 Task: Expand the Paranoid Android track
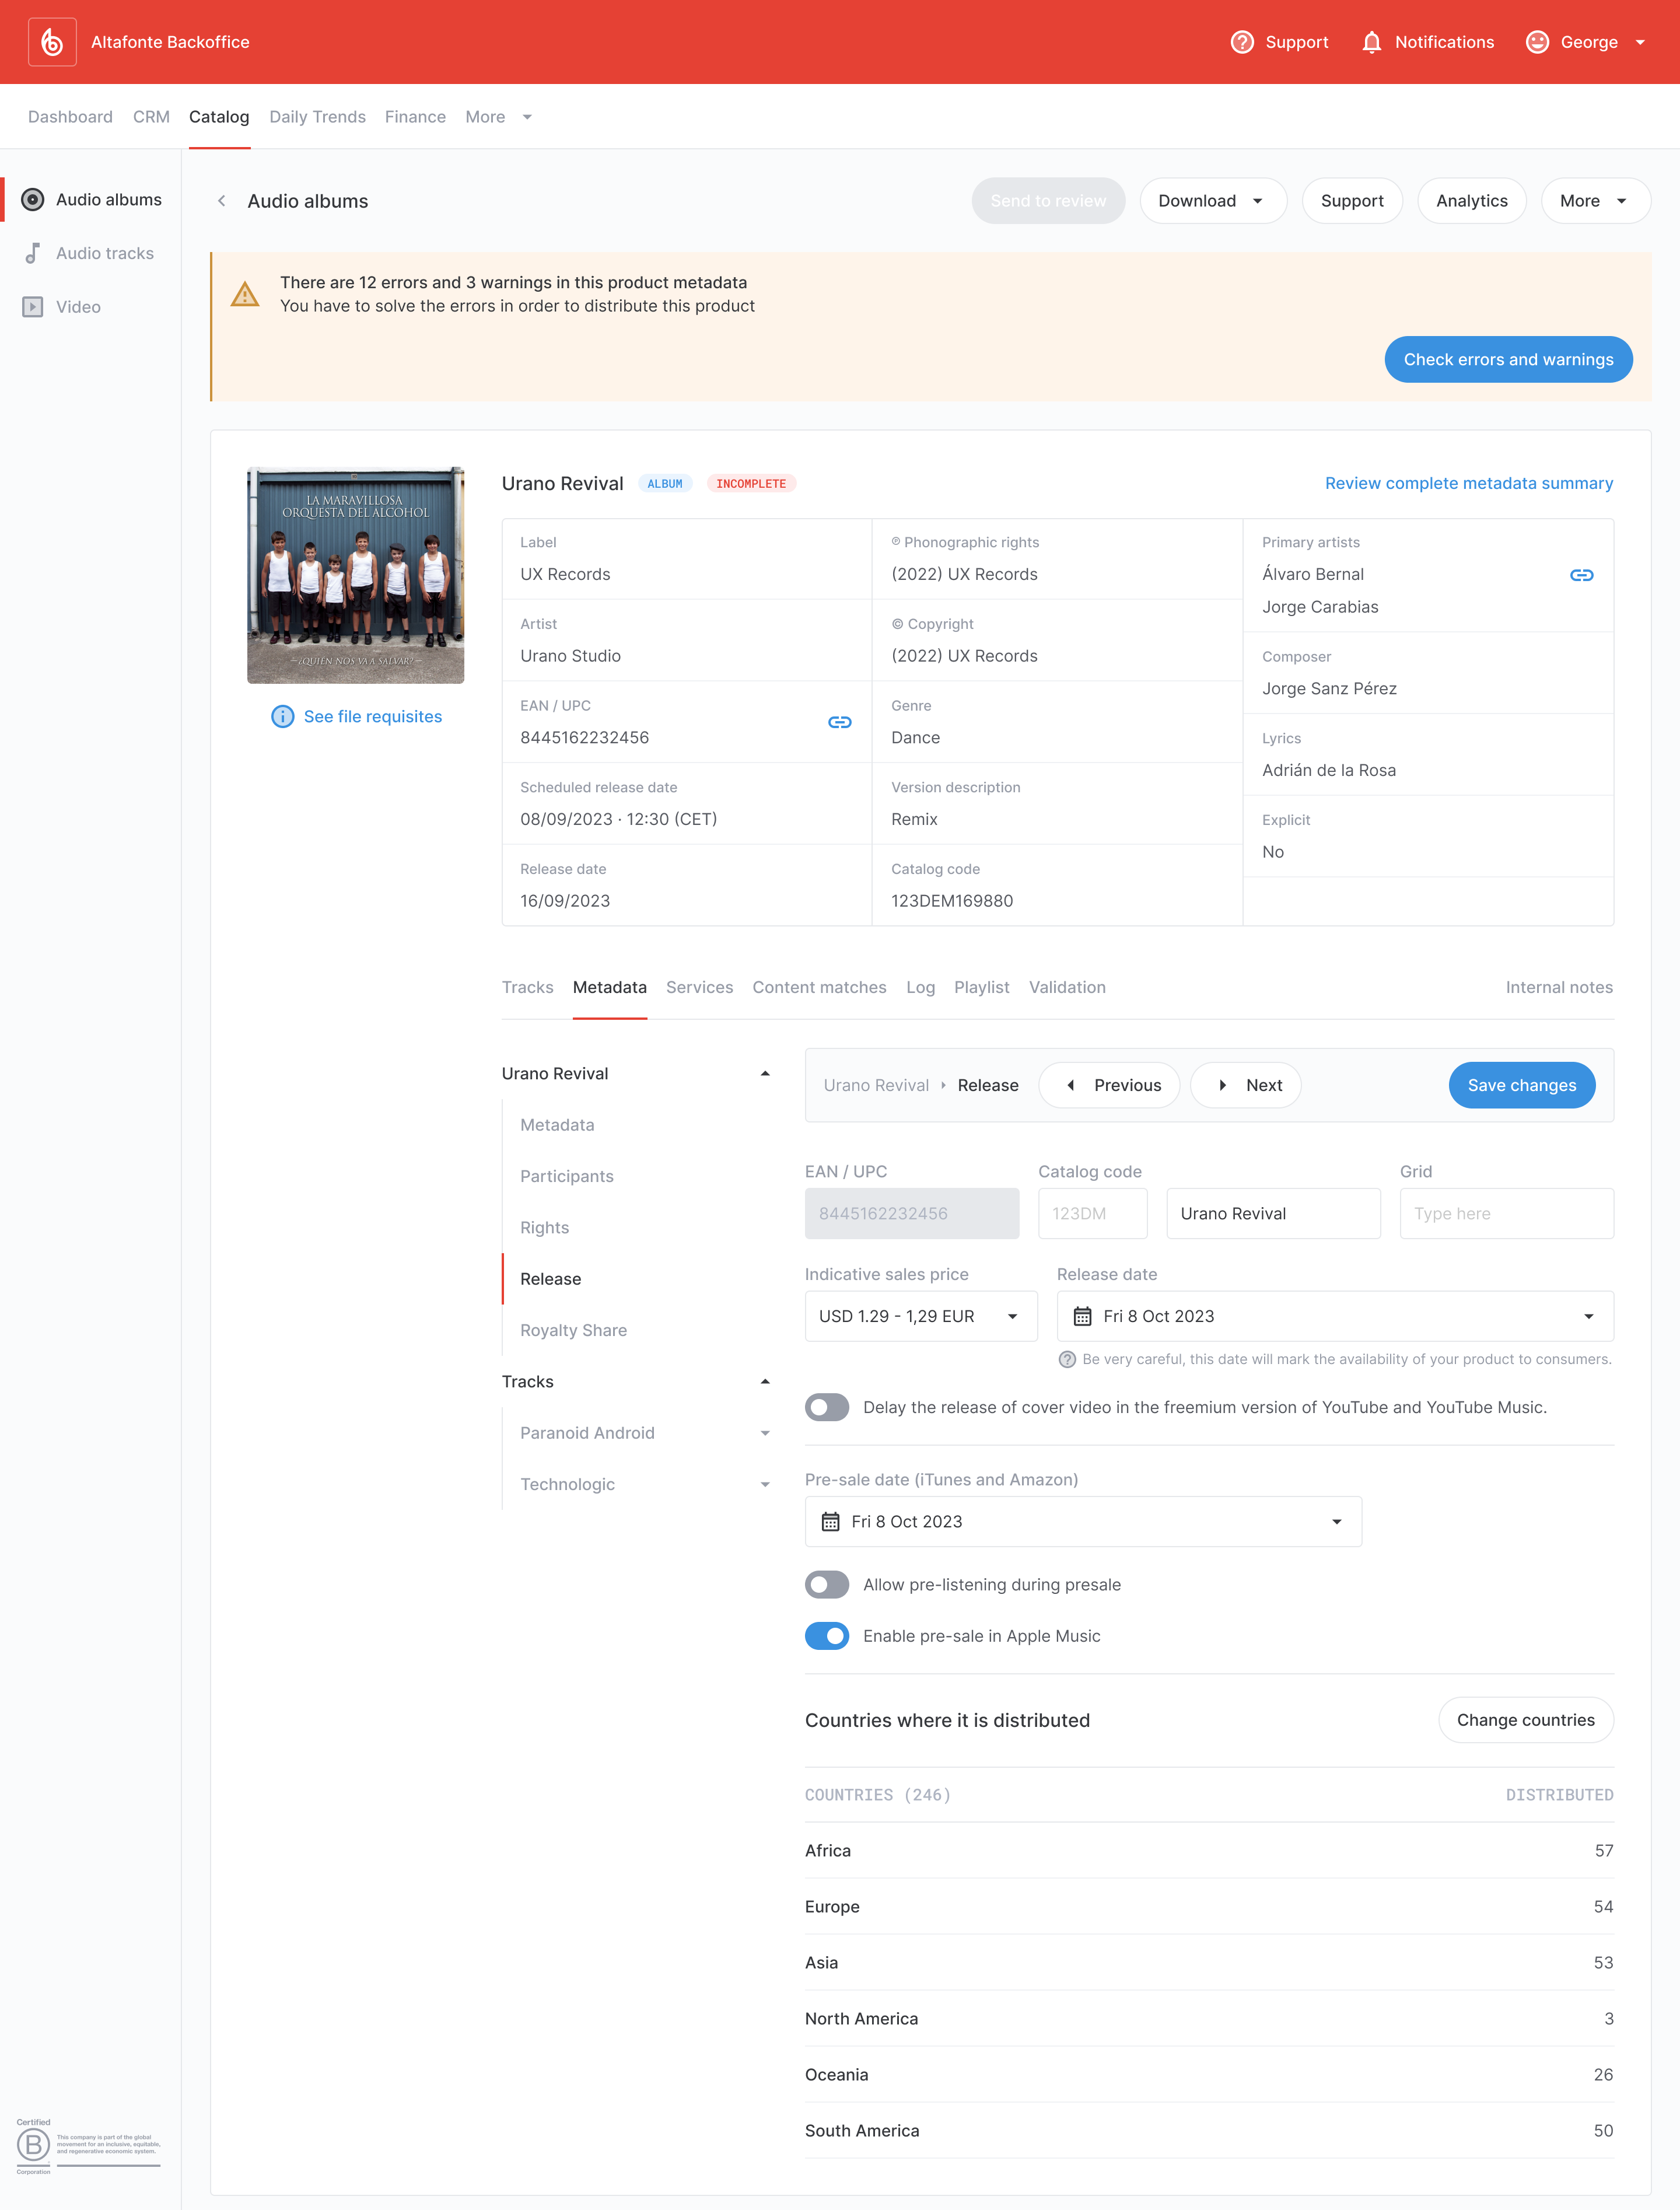click(x=765, y=1433)
